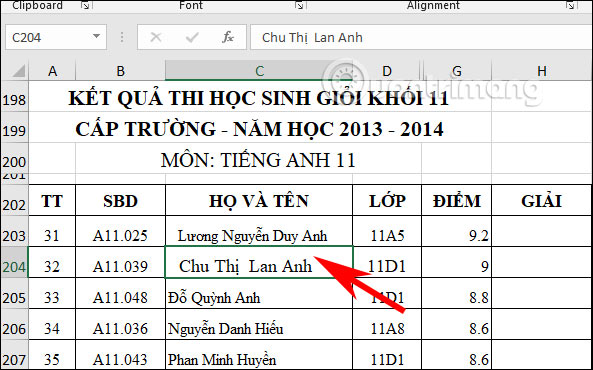Click the formula bar text Chu Thị Lan Anh
The height and width of the screenshot is (370, 593).
tap(312, 37)
